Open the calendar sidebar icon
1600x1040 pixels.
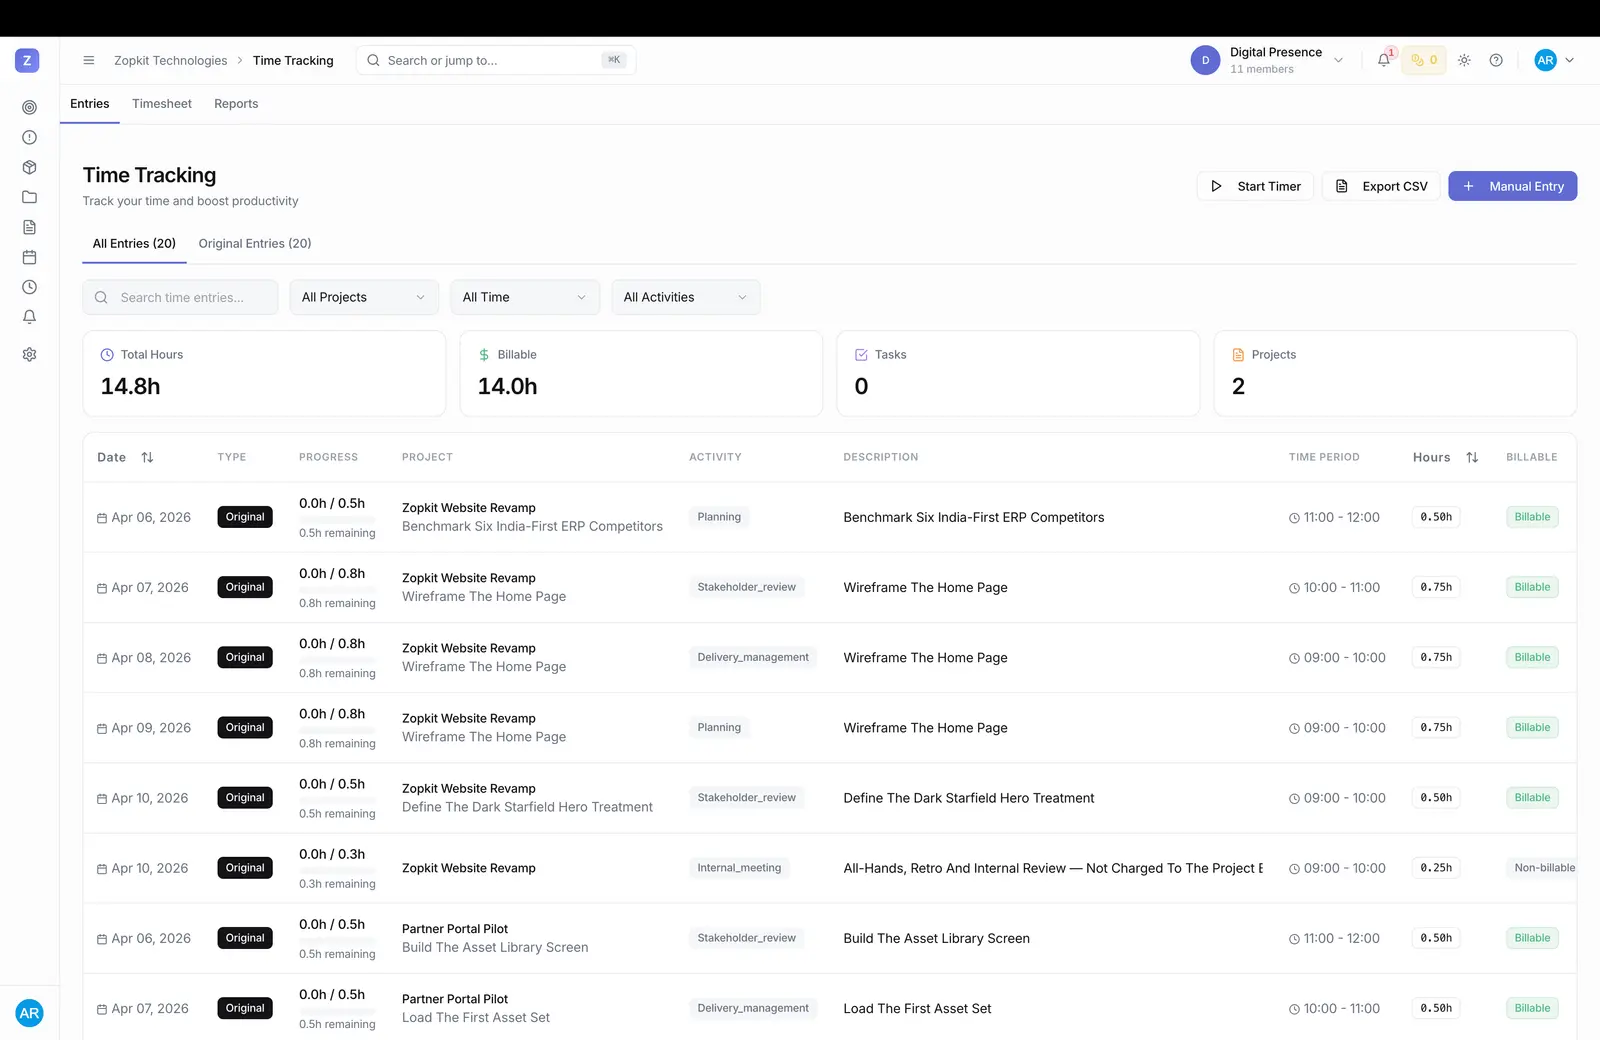(29, 257)
